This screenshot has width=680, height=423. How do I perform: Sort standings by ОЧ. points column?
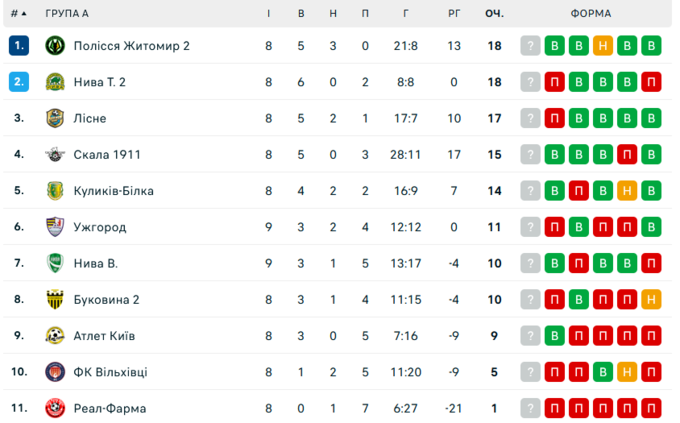click(x=494, y=14)
